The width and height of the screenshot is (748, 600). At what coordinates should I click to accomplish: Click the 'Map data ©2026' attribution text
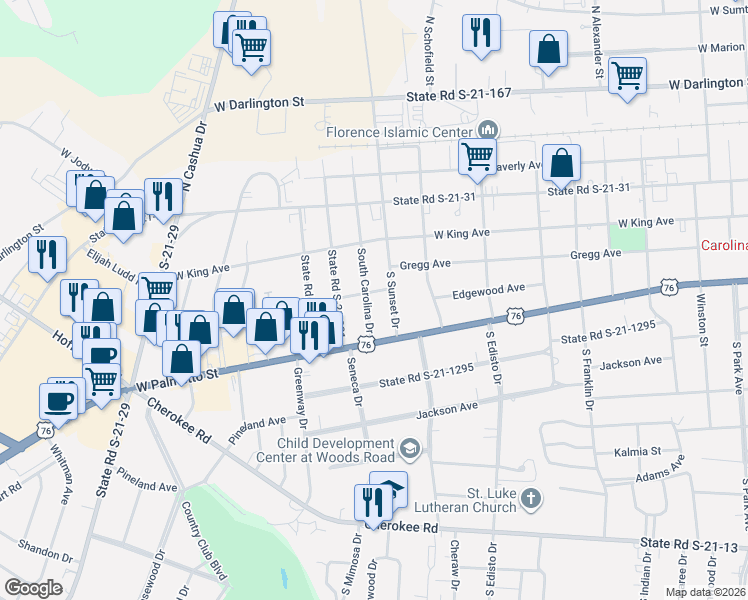[x=705, y=592]
